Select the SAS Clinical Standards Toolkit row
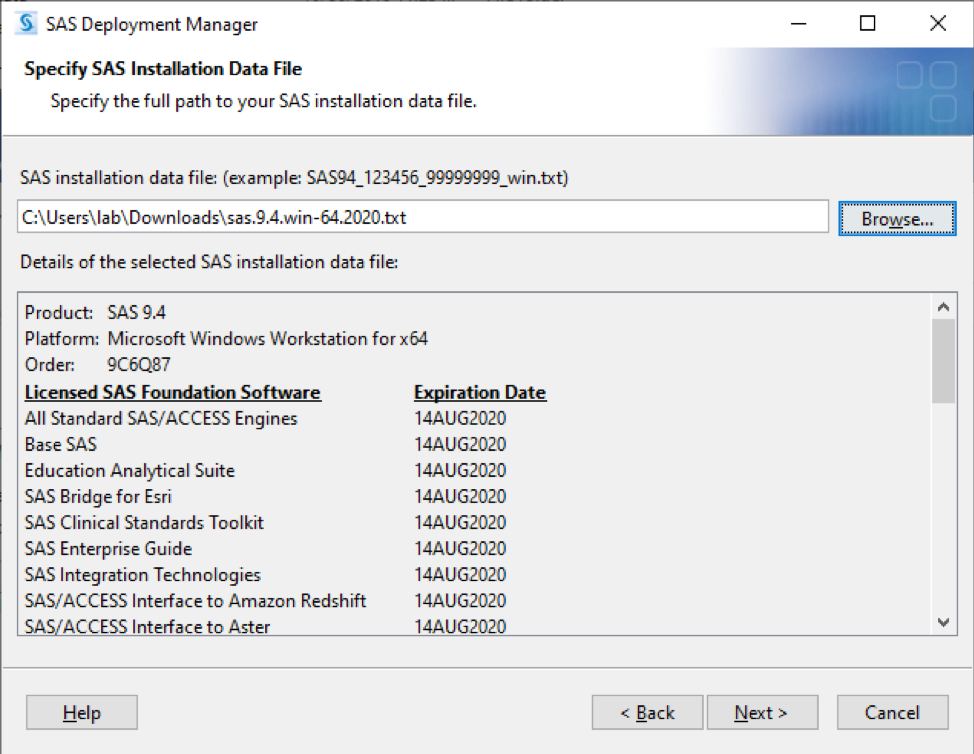The height and width of the screenshot is (754, 974). (266, 522)
